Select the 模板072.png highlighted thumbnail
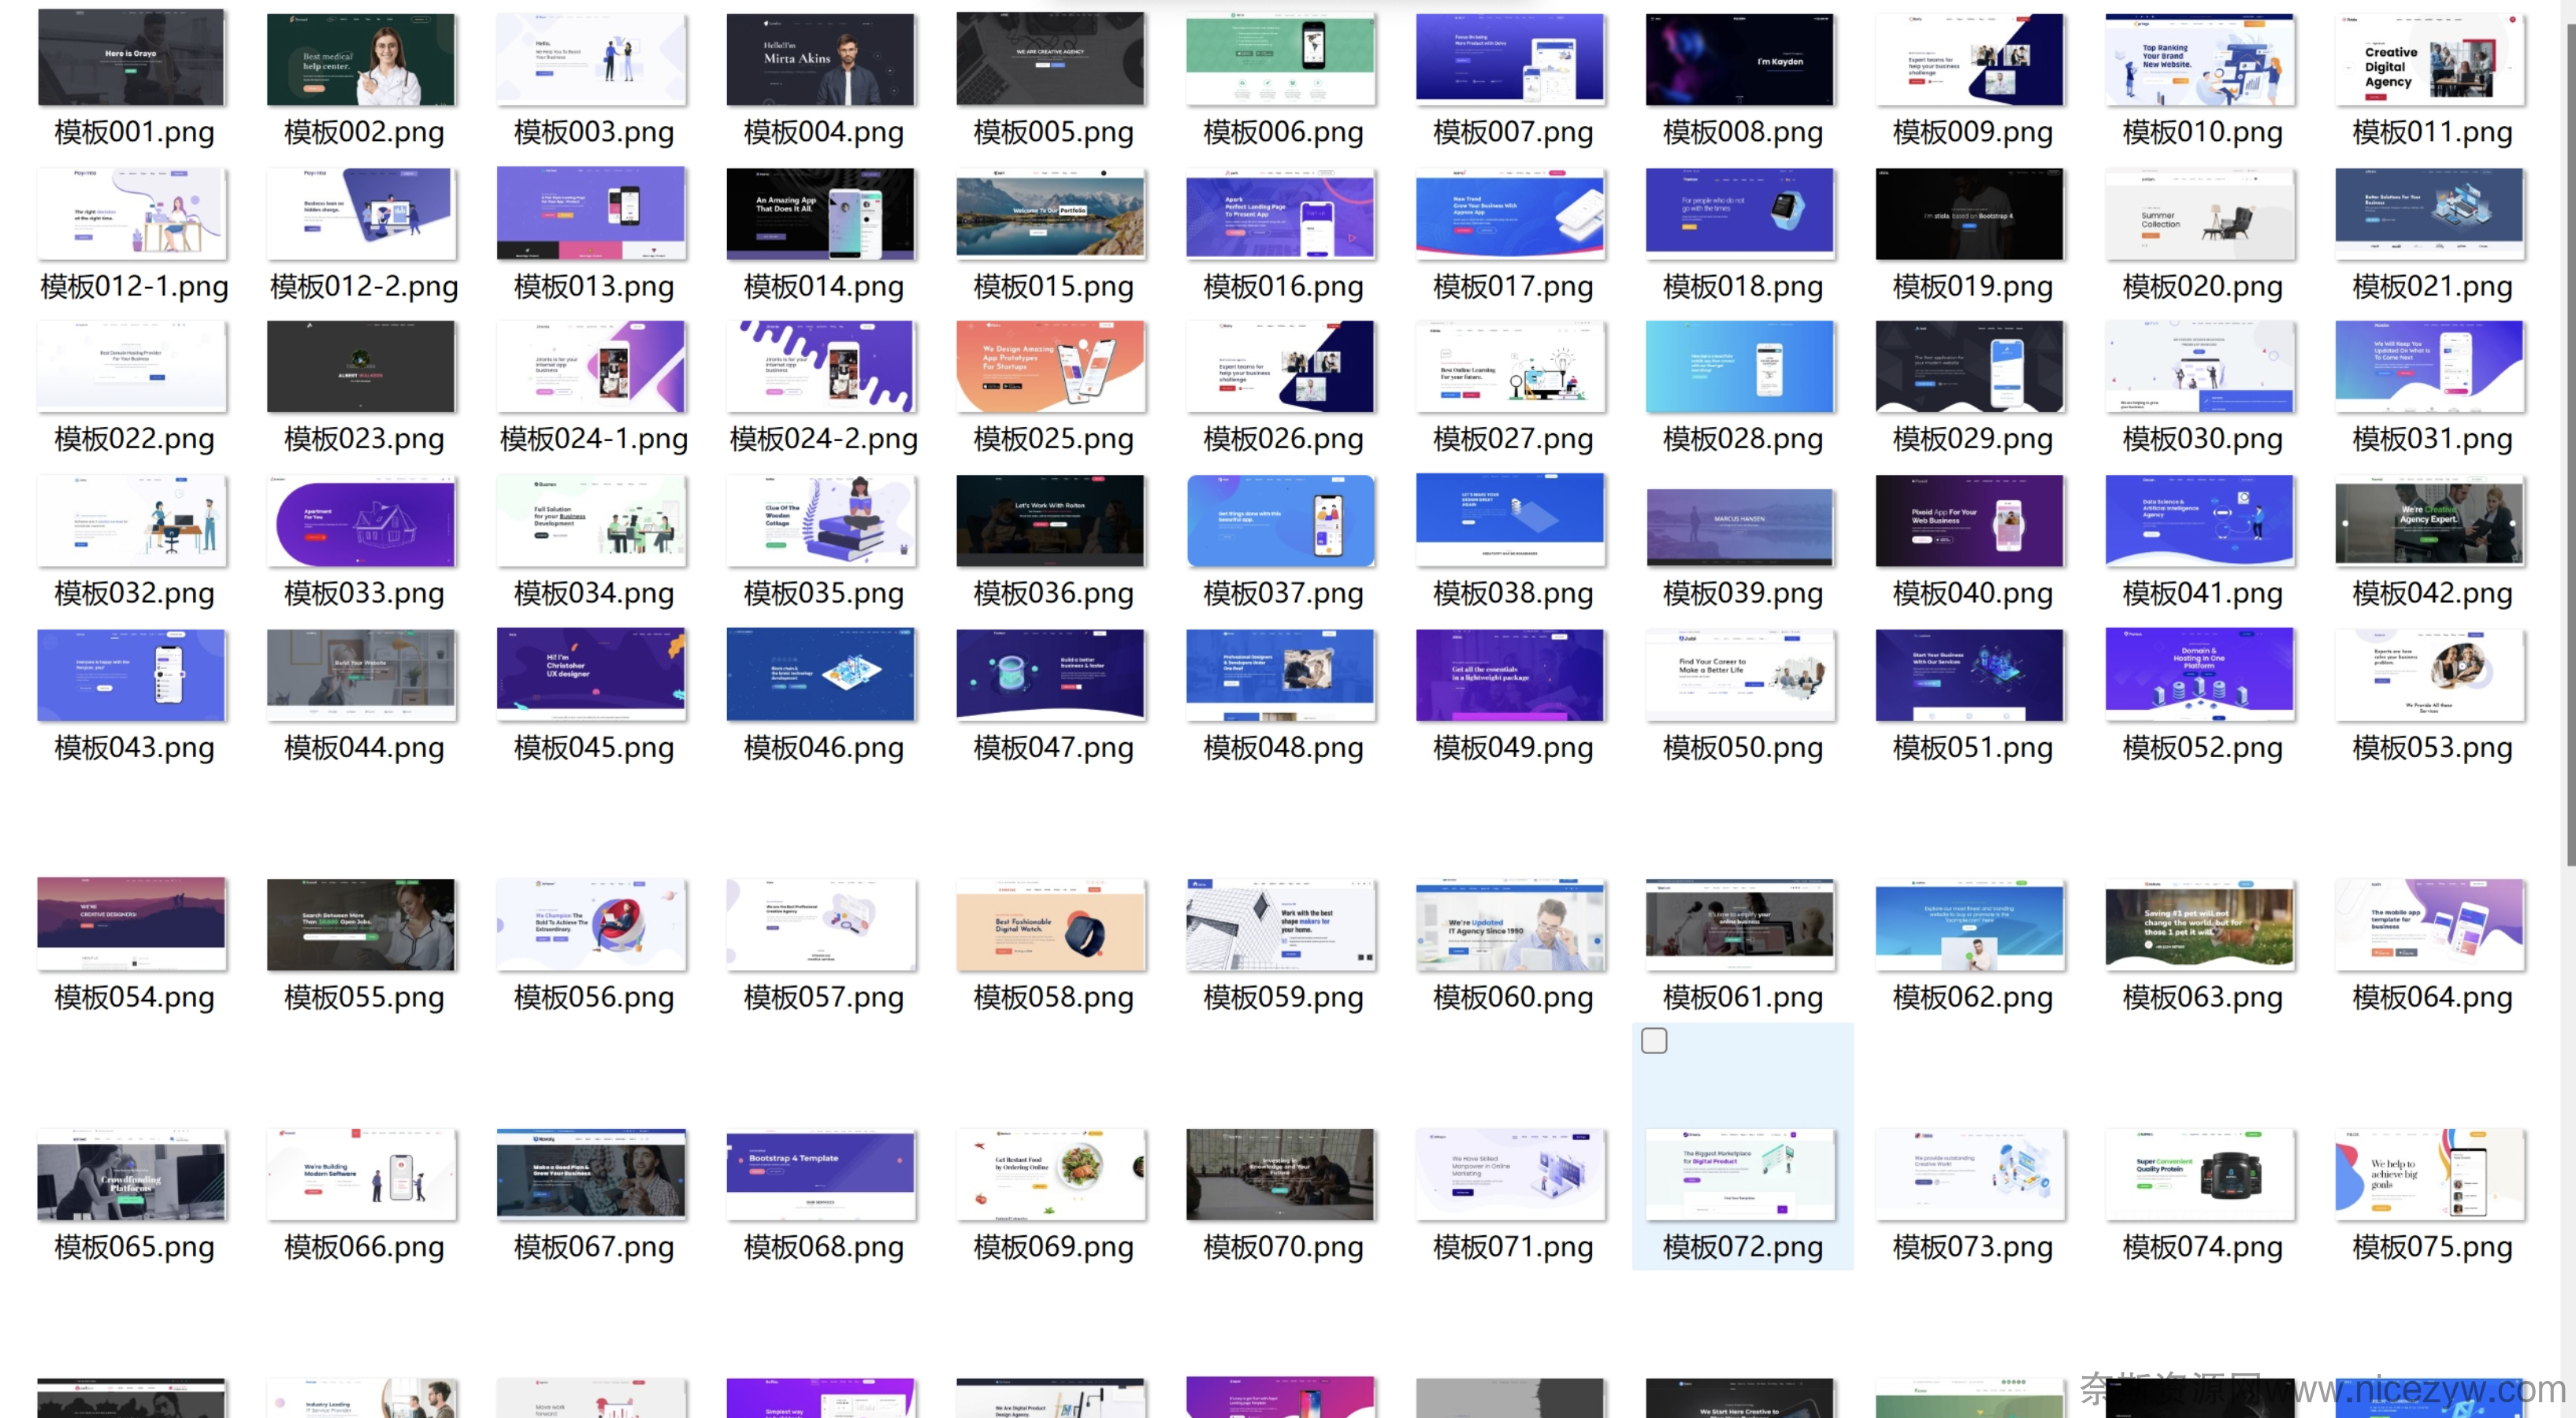Viewport: 2576px width, 1418px height. pos(1740,1175)
